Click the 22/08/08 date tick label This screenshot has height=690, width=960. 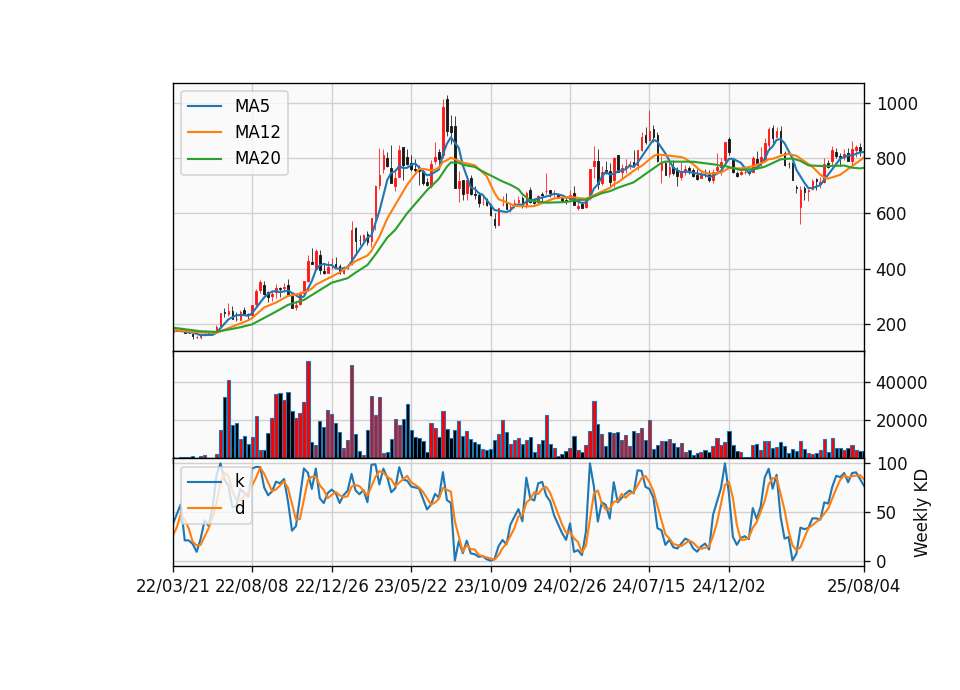click(252, 587)
